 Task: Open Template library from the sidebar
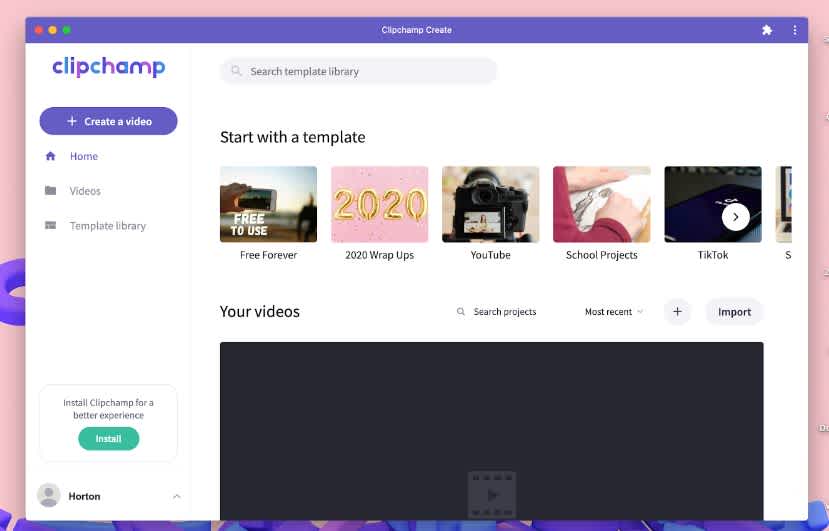pyautogui.click(x=108, y=226)
